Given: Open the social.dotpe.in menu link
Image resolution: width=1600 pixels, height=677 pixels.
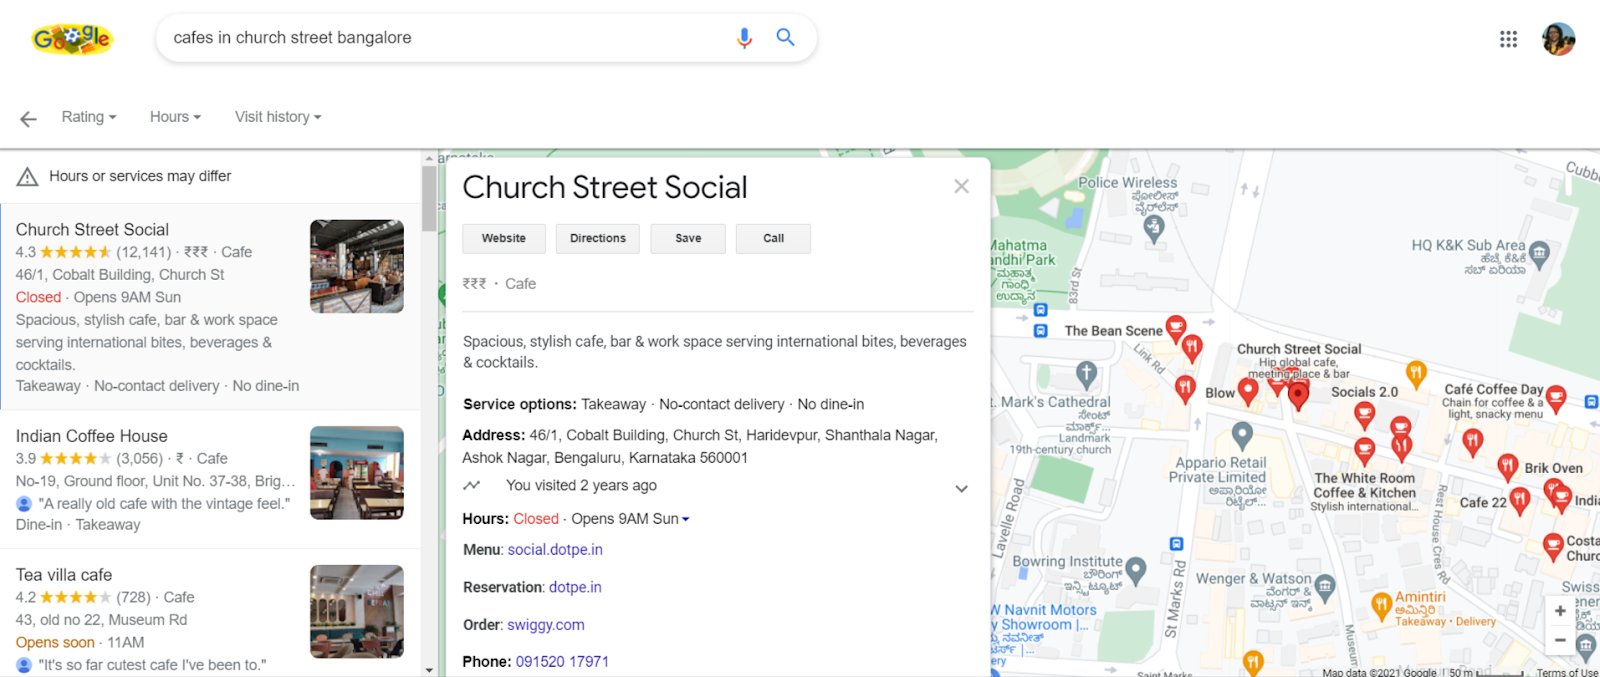Looking at the screenshot, I should [555, 550].
